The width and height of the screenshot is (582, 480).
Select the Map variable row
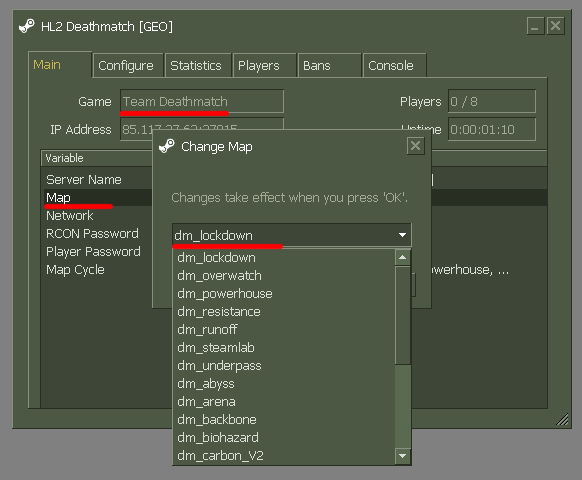pos(98,197)
